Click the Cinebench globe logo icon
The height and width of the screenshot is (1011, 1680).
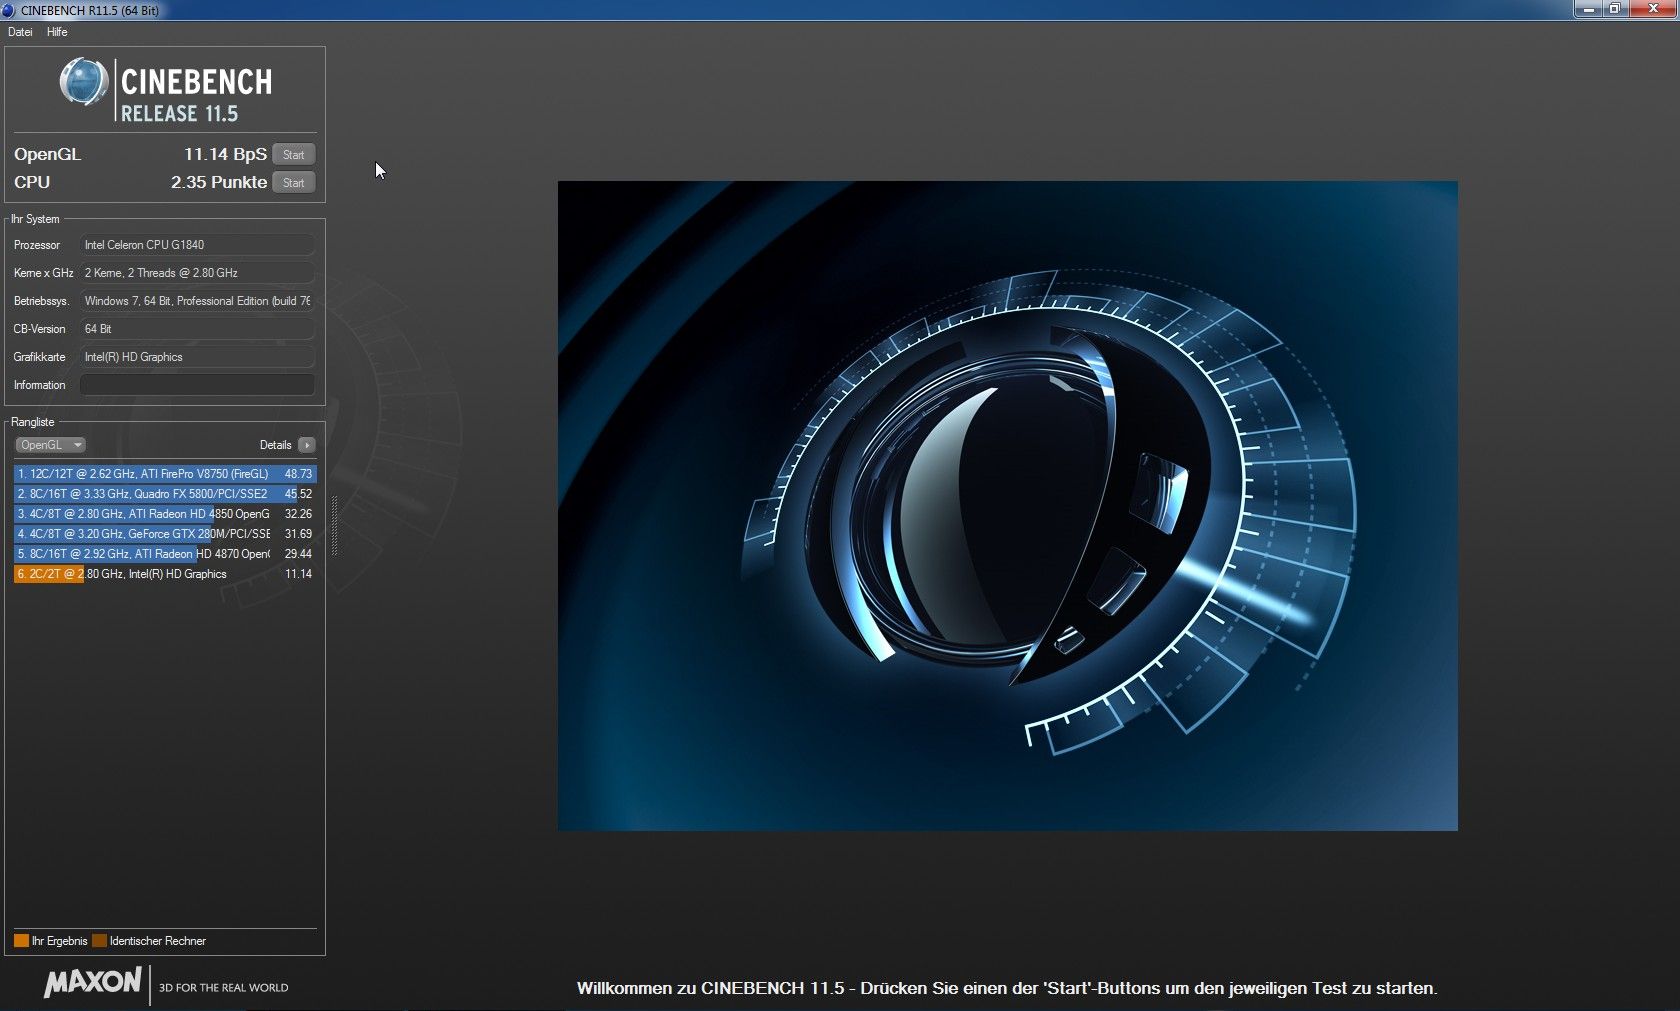click(x=83, y=82)
